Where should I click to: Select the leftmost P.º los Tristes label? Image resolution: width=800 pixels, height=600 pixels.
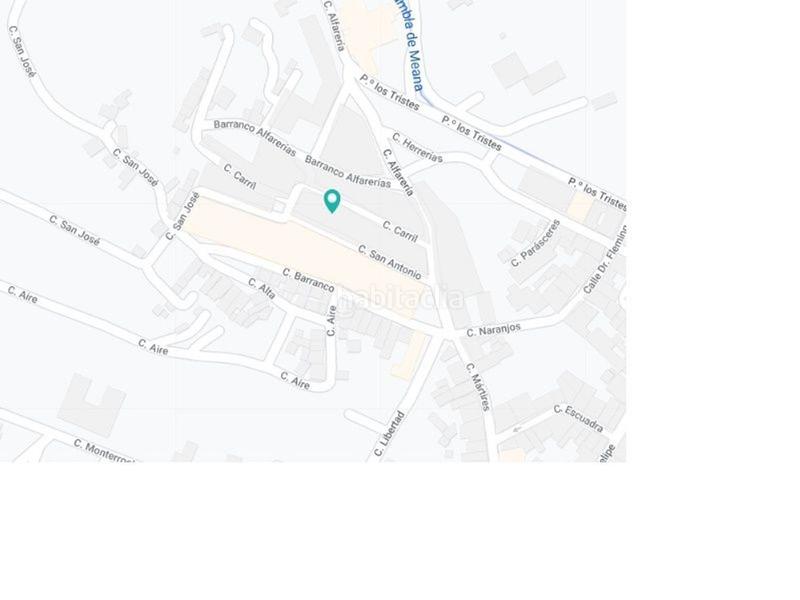(x=389, y=92)
